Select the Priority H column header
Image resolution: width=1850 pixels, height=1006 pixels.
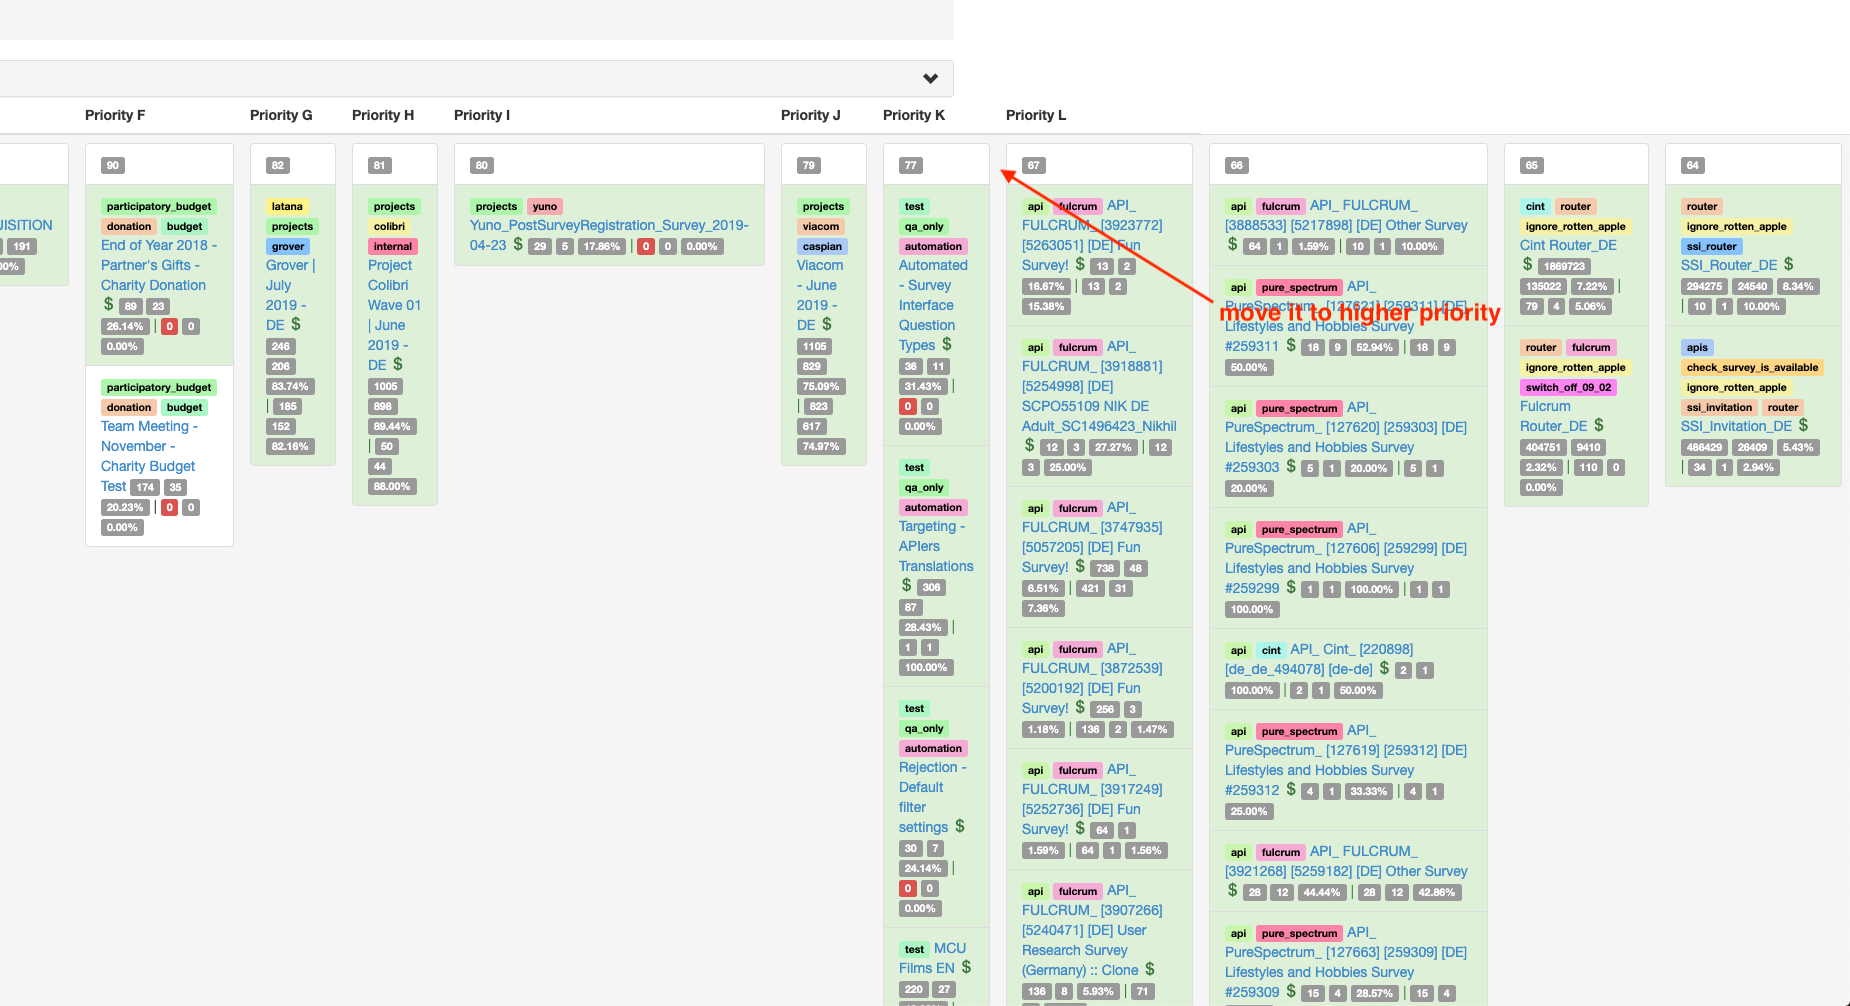tap(383, 115)
